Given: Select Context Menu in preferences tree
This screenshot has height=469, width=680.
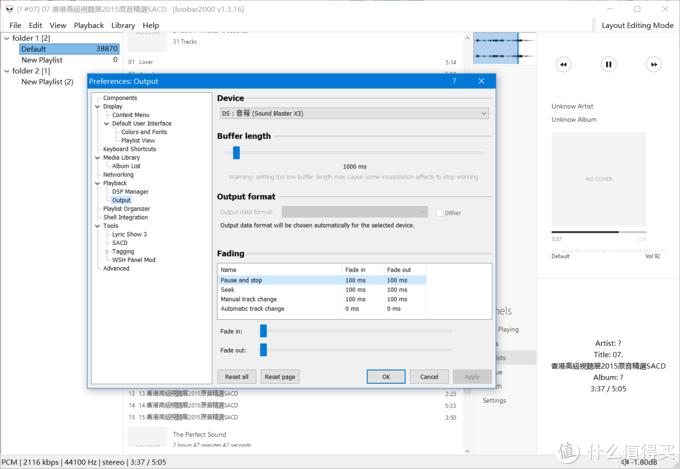Looking at the screenshot, I should coord(131,115).
